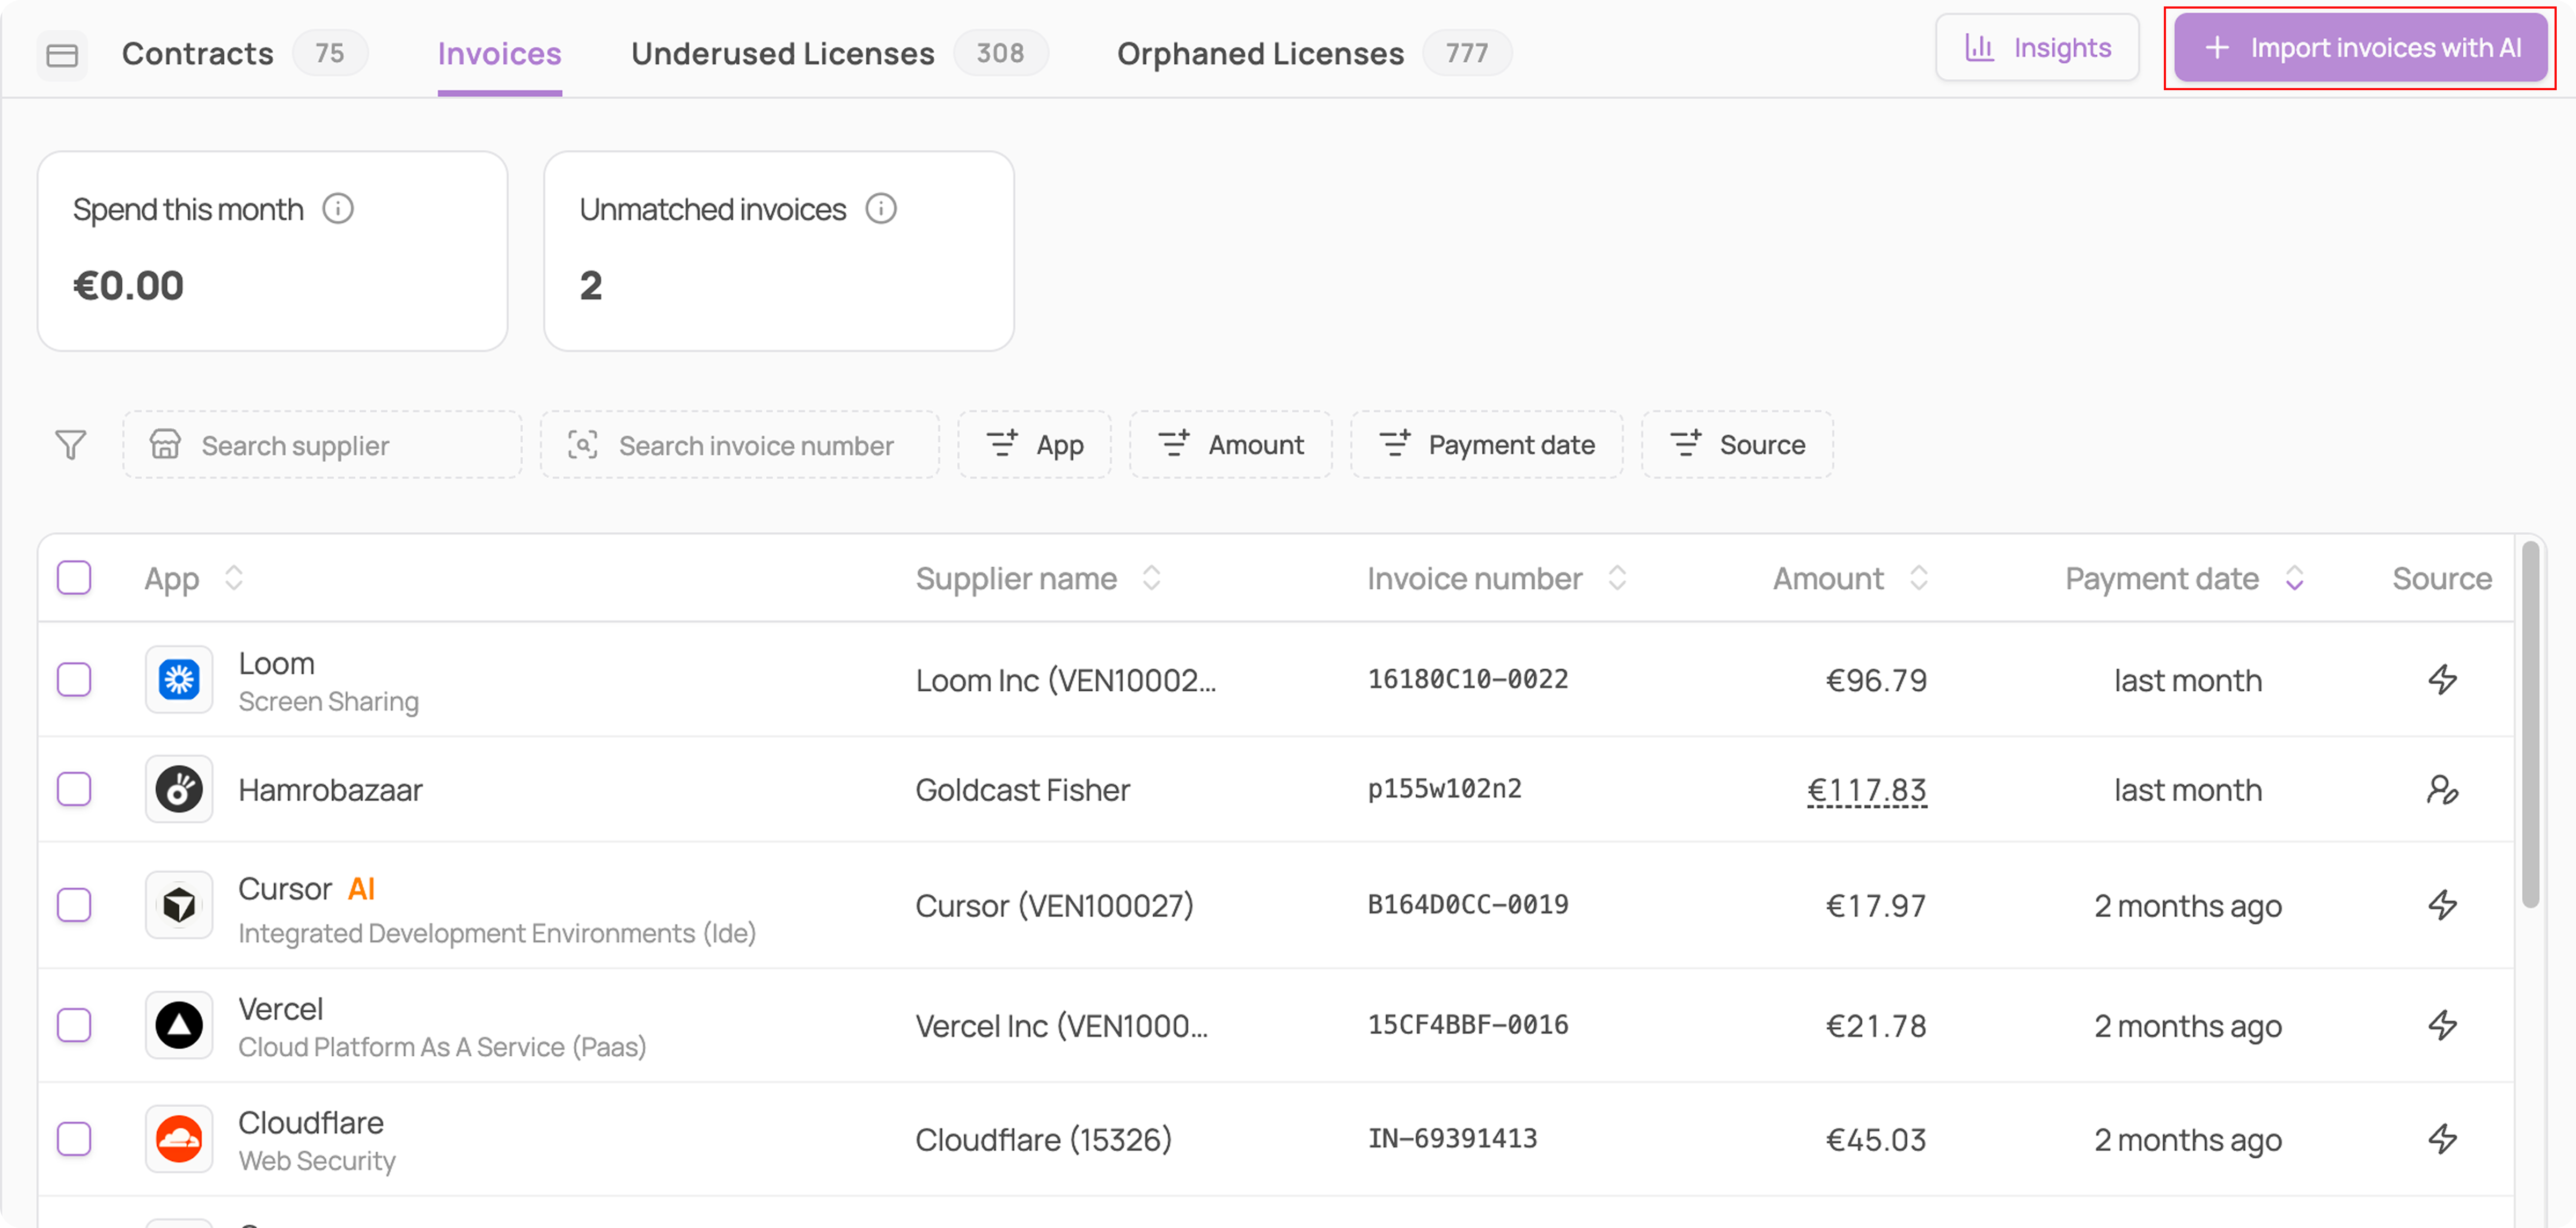
Task: Click the invoices table vertical scrollbar
Action: [2530, 725]
